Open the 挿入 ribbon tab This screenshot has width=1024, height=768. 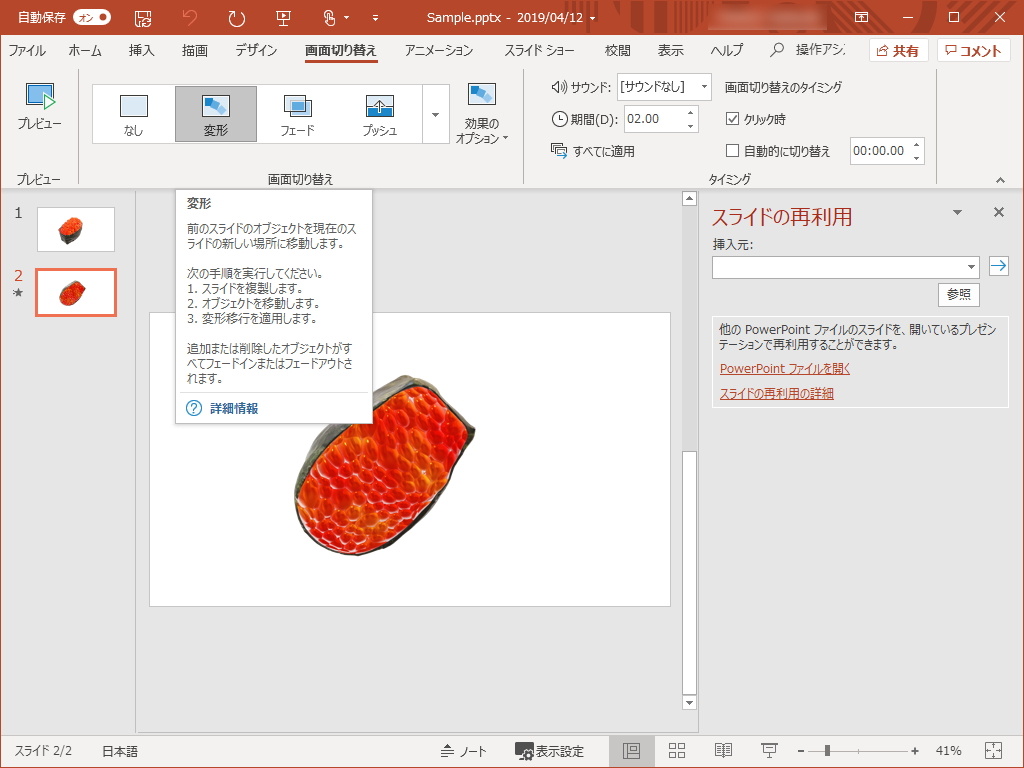(x=140, y=50)
